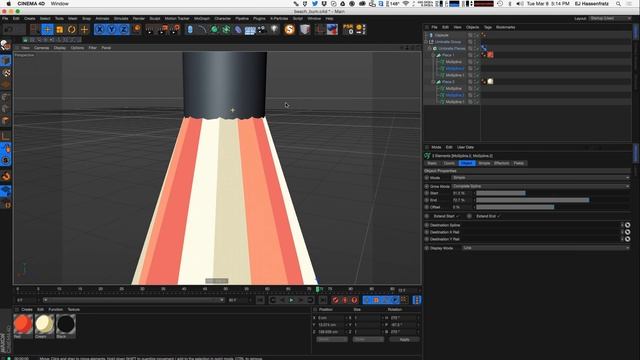Viewport: 640px width, 360px height.
Task: Play the animation forward
Action: (x=291, y=300)
